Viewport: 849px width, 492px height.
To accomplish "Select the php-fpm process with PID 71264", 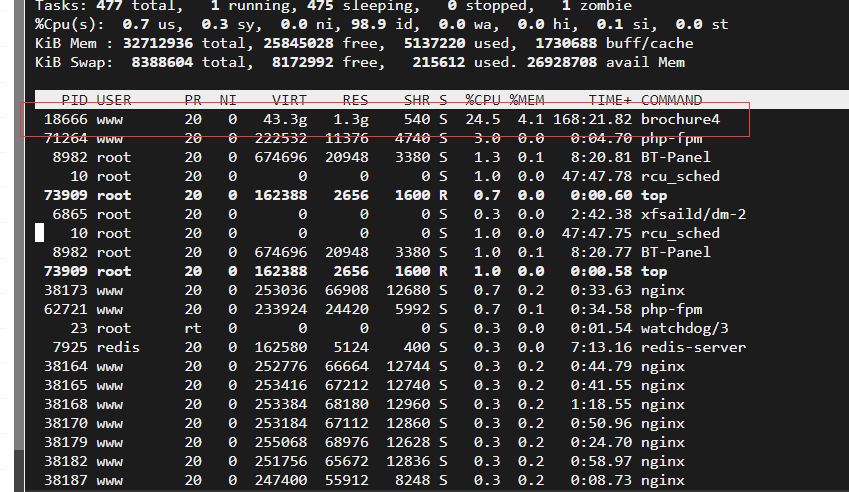I will coord(66,138).
